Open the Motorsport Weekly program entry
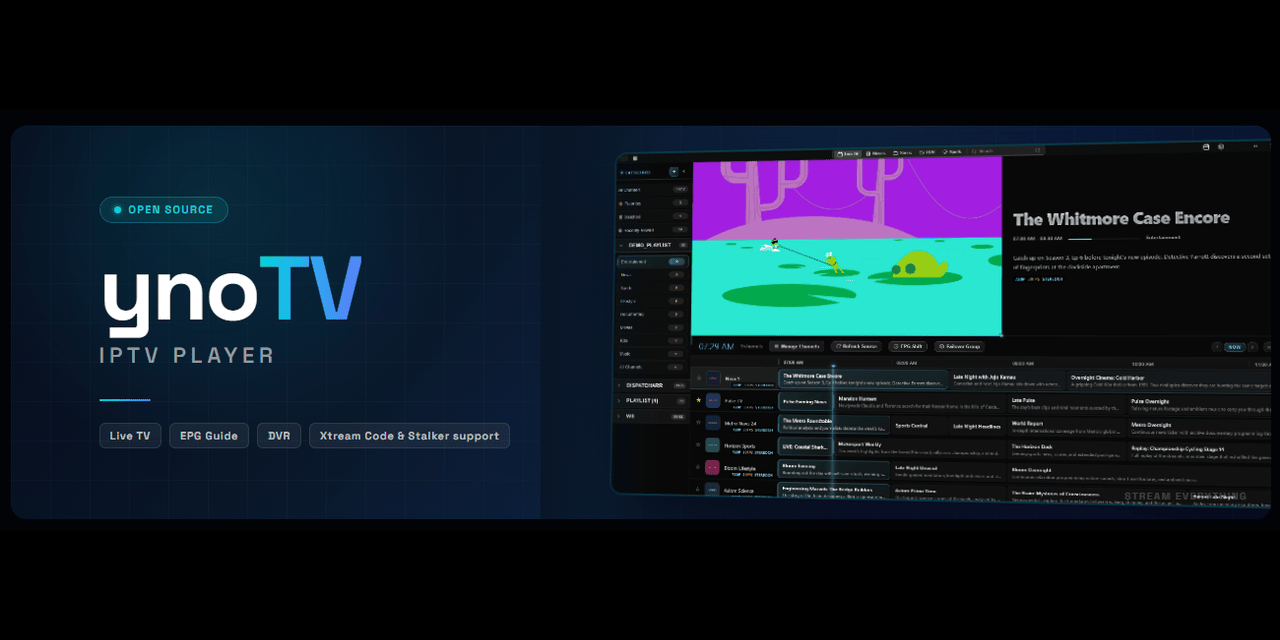 (x=920, y=446)
